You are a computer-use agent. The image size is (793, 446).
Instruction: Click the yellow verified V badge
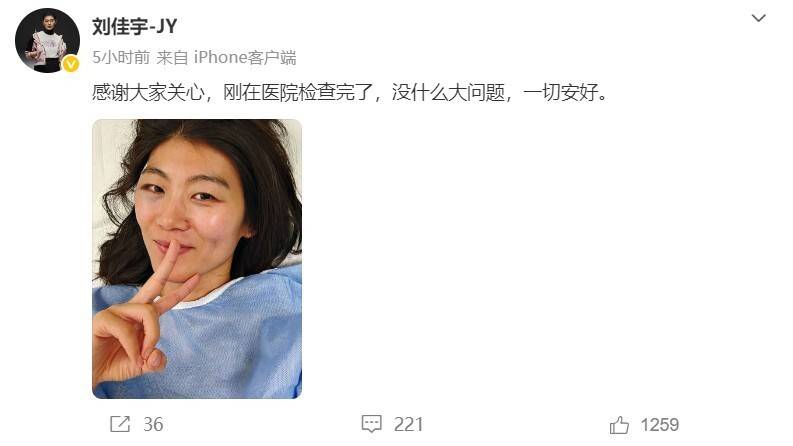[70, 64]
